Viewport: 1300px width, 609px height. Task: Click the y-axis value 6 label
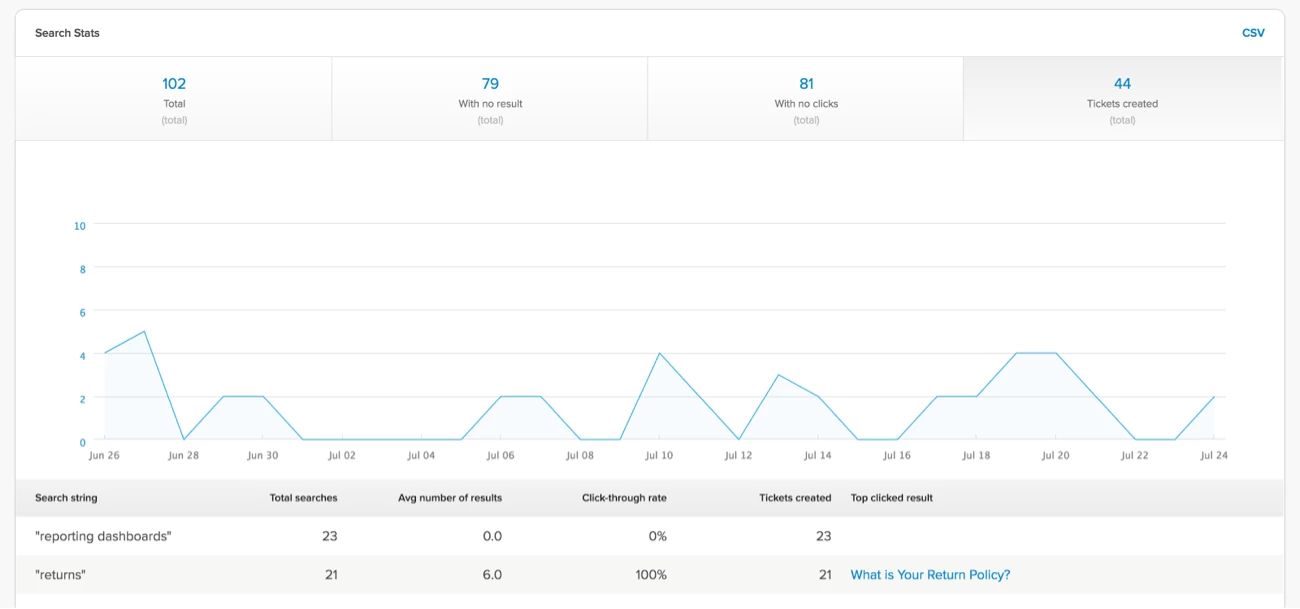click(x=83, y=313)
